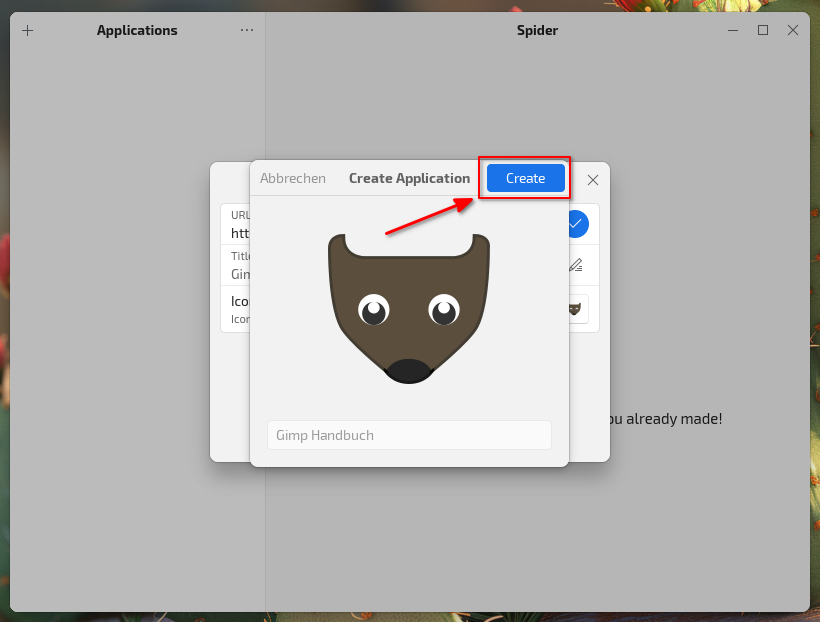This screenshot has width=820, height=622.
Task: Click the blue checkmark button beside URL
Action: 578,224
